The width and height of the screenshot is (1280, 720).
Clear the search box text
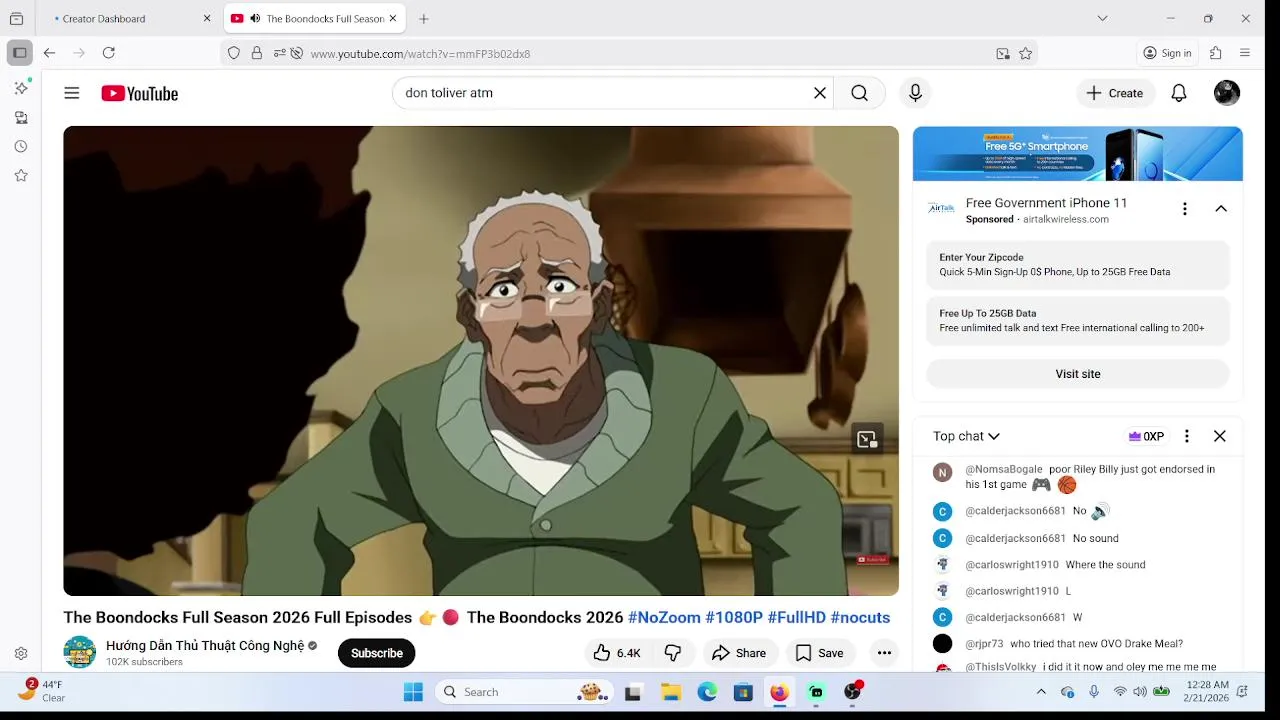pos(820,93)
